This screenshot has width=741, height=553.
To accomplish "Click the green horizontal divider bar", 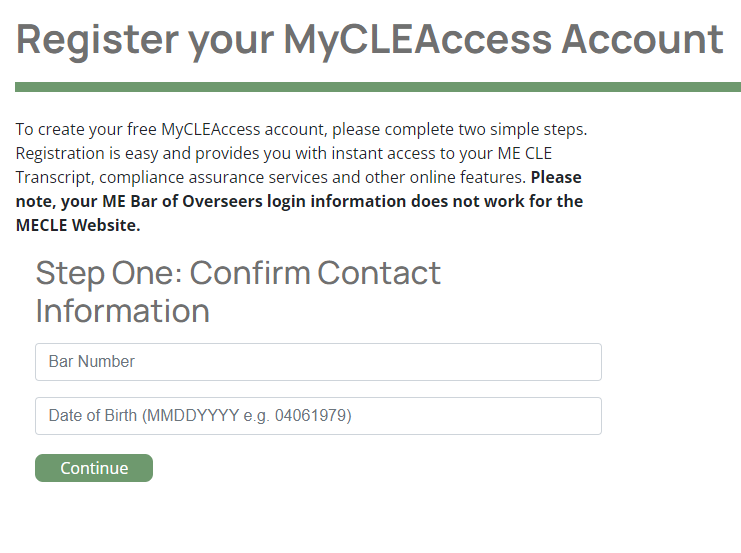I will [378, 87].
